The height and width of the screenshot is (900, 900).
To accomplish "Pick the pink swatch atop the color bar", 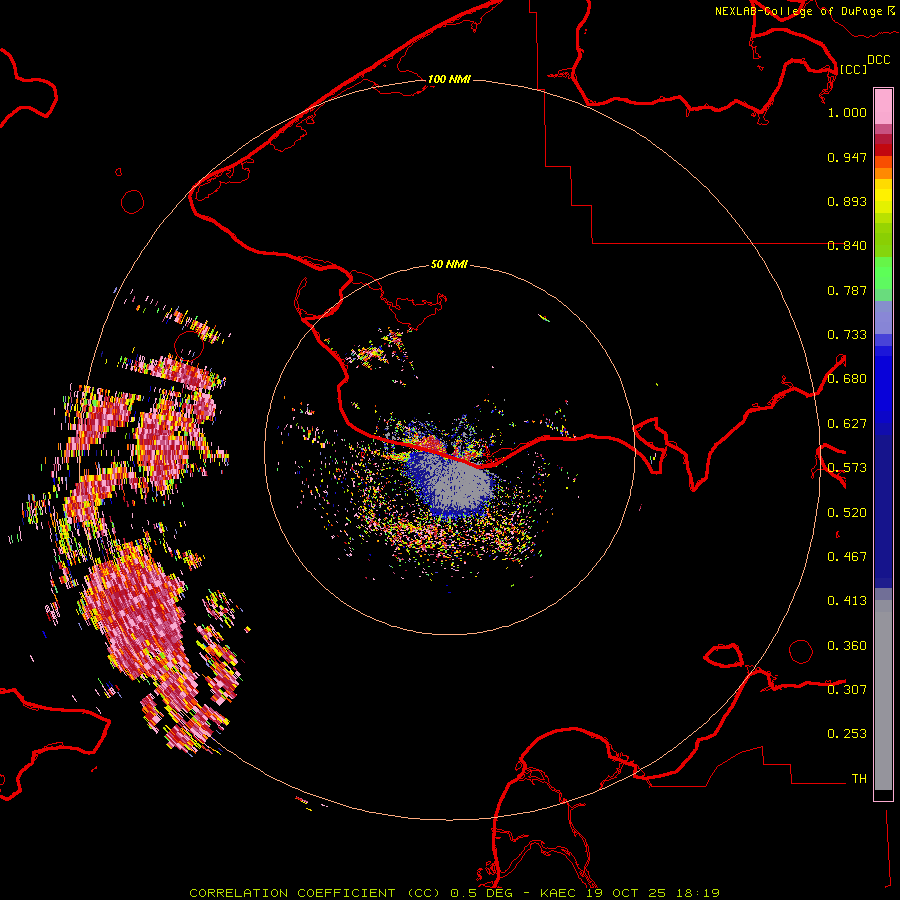I will (883, 107).
